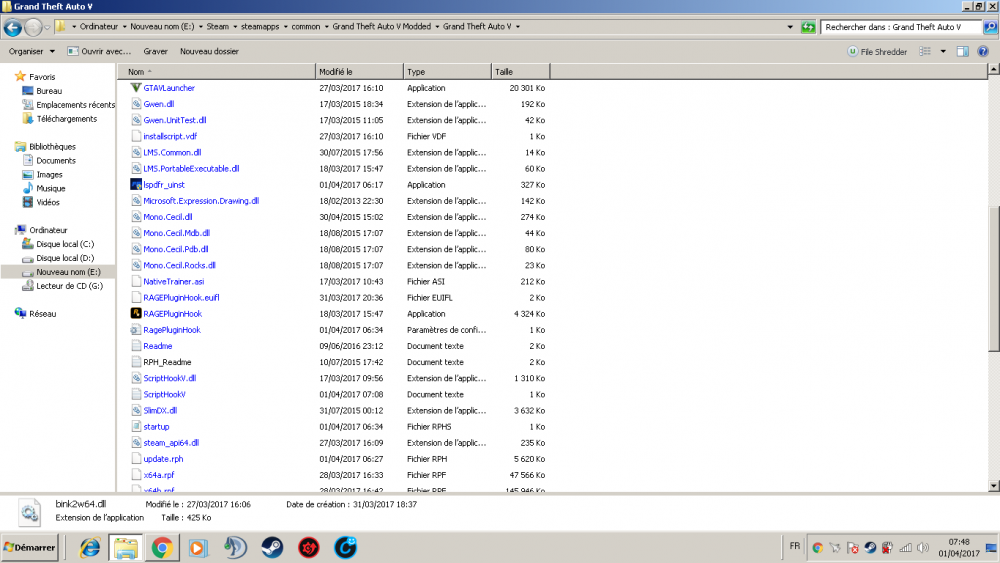Click the vertical scrollbar up arrow
Image resolution: width=1000 pixels, height=563 pixels.
[994, 69]
